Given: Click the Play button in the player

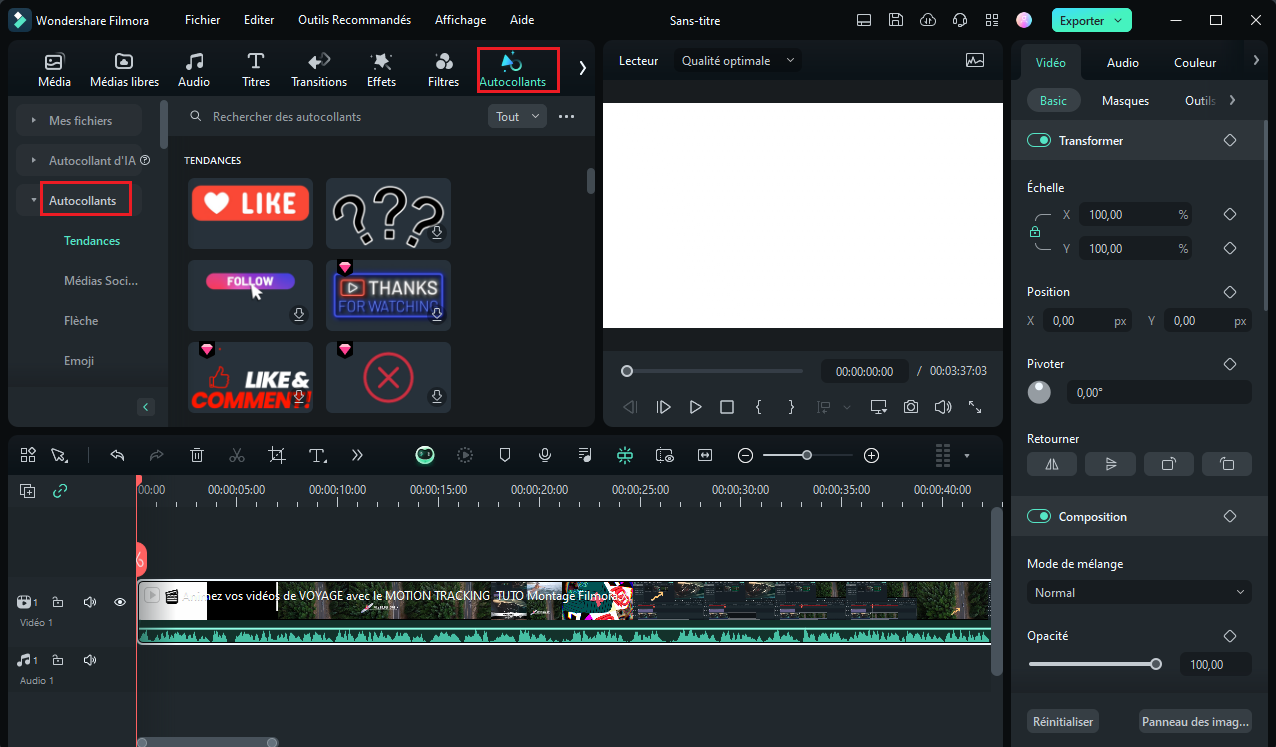Looking at the screenshot, I should pyautogui.click(x=695, y=407).
